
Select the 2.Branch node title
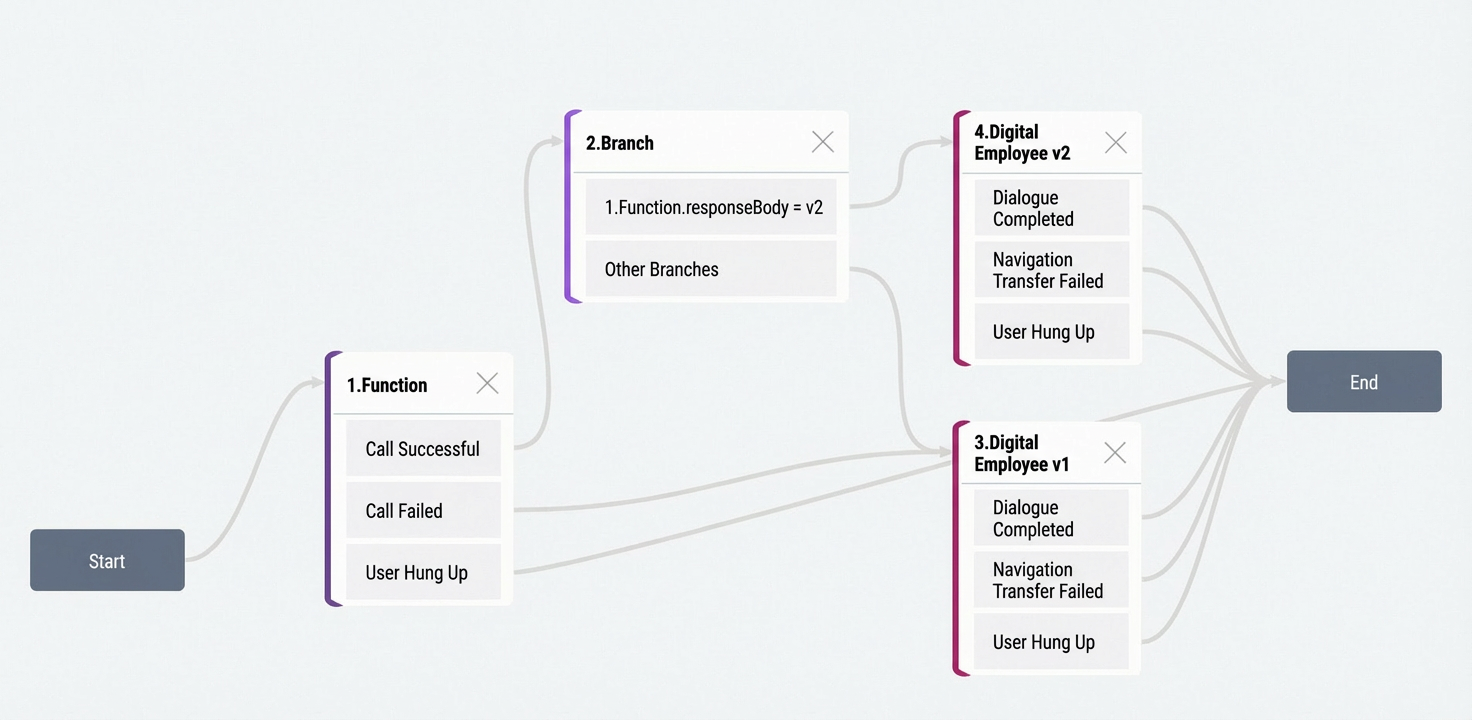pyautogui.click(x=620, y=143)
